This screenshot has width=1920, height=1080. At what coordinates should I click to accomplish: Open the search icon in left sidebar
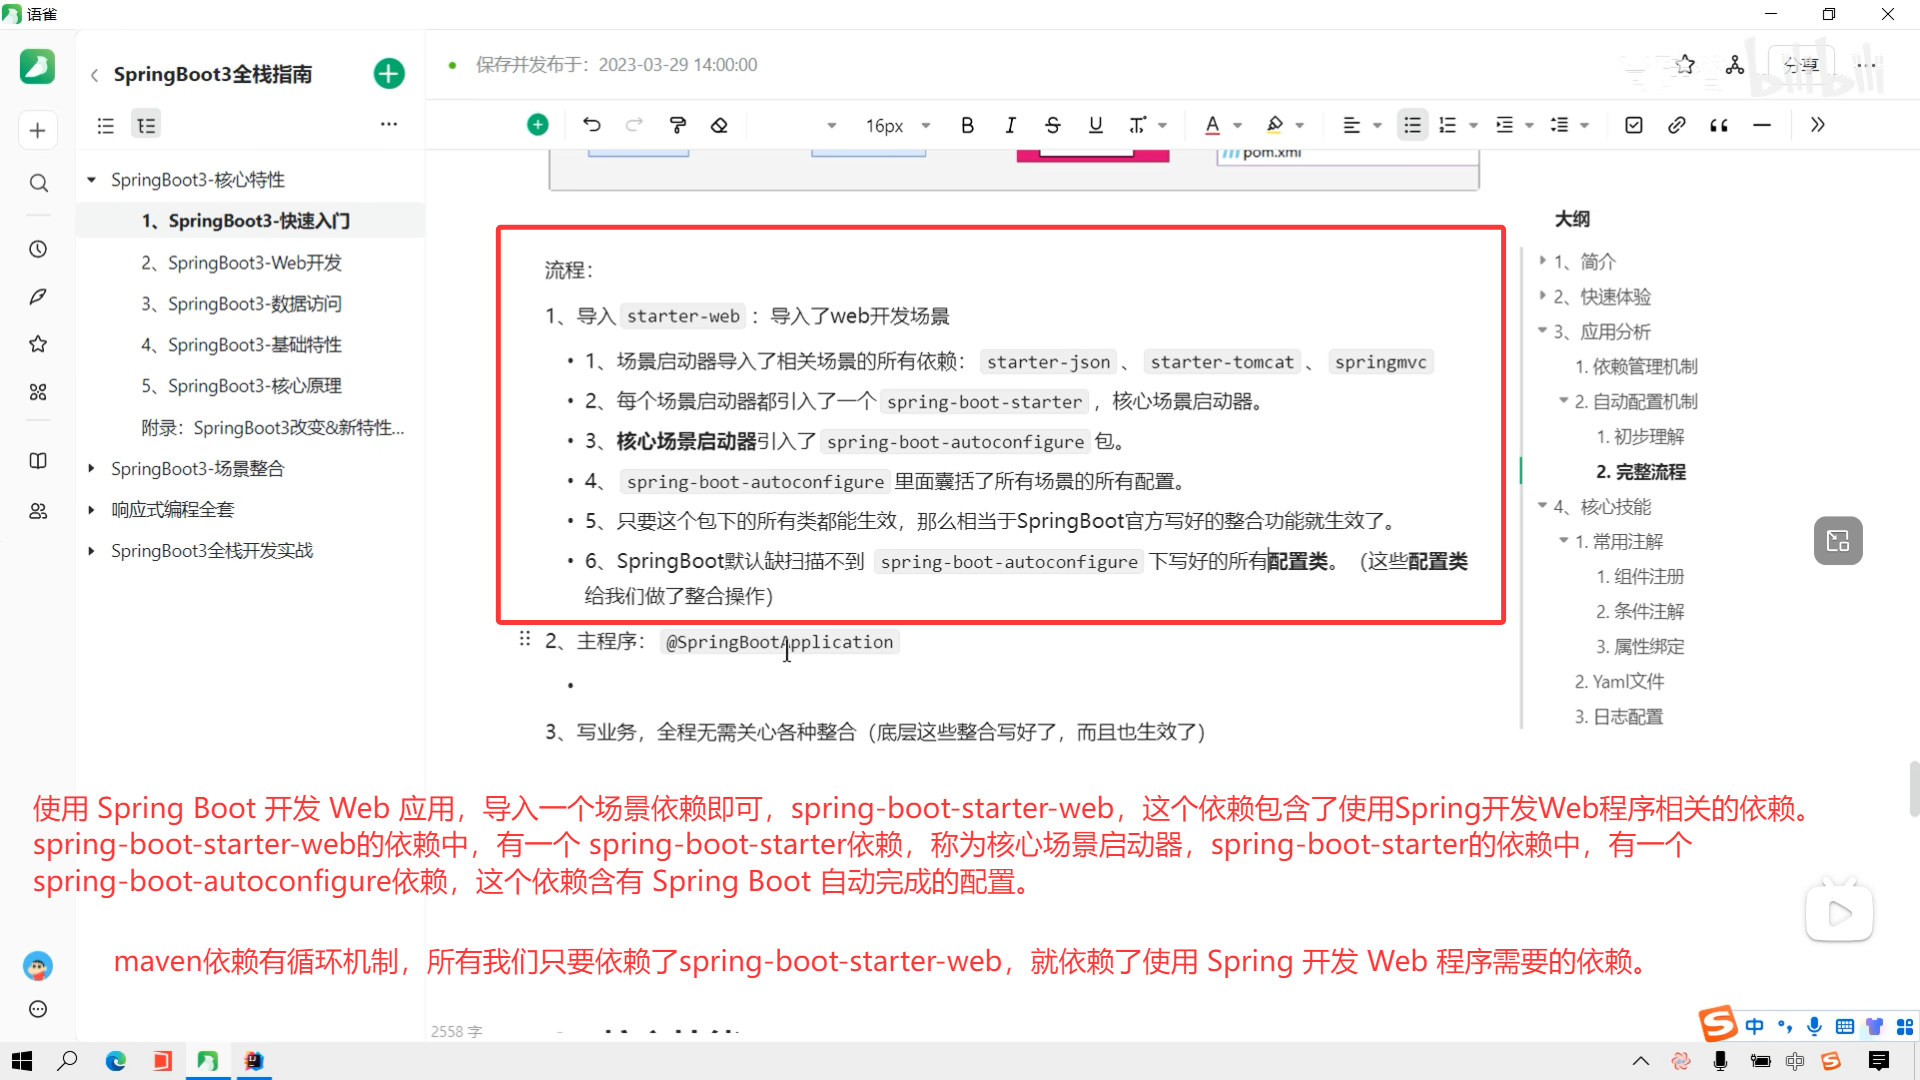[38, 183]
